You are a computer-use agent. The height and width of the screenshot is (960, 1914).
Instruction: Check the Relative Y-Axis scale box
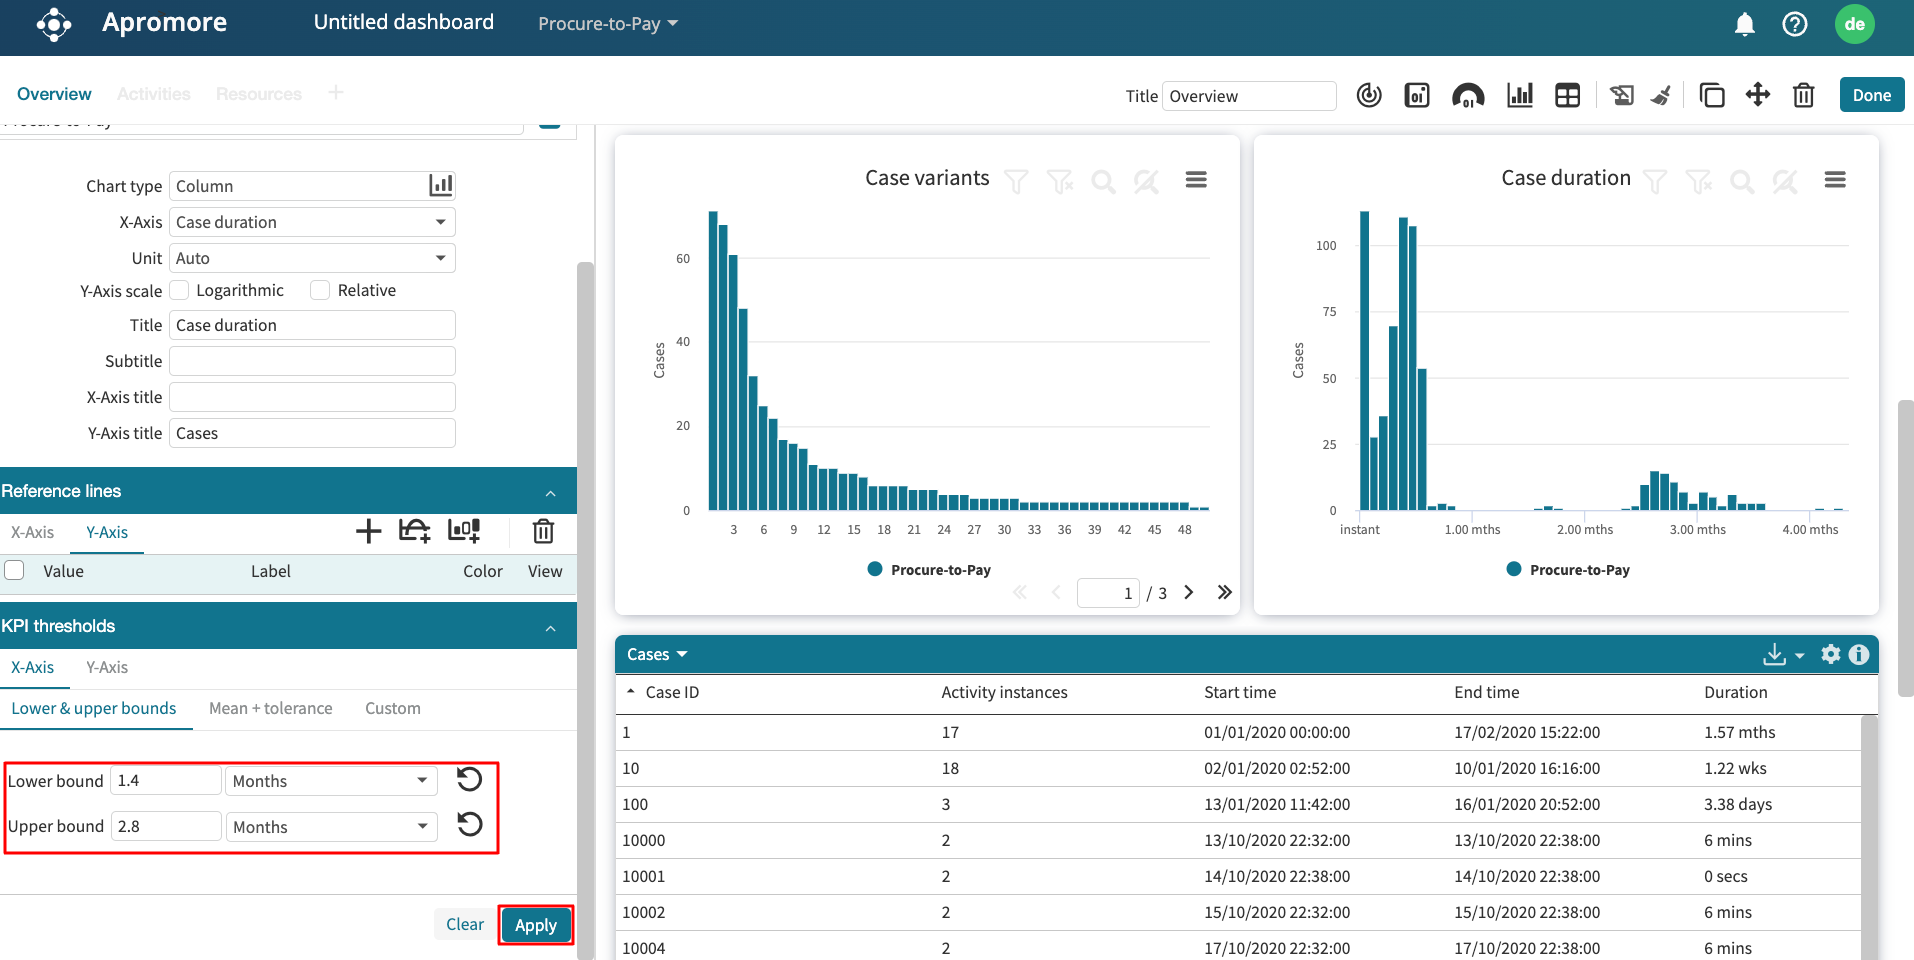click(320, 290)
